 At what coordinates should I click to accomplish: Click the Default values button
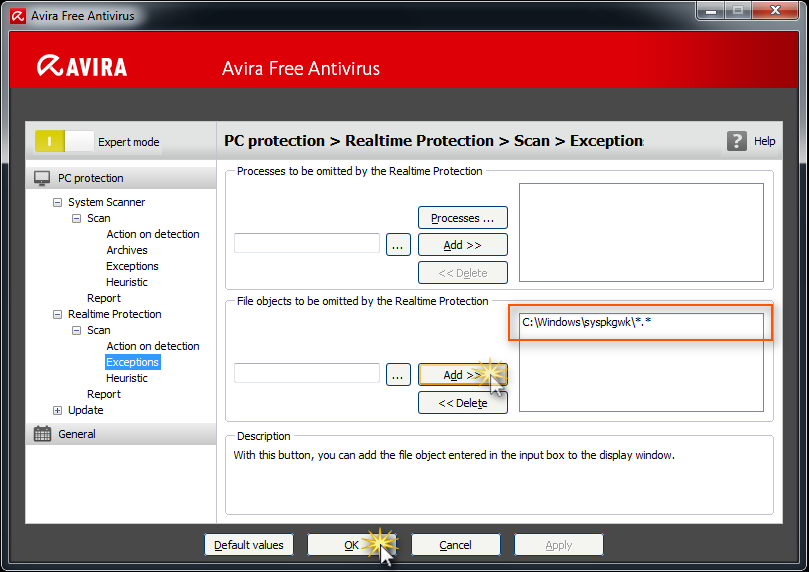(x=249, y=545)
